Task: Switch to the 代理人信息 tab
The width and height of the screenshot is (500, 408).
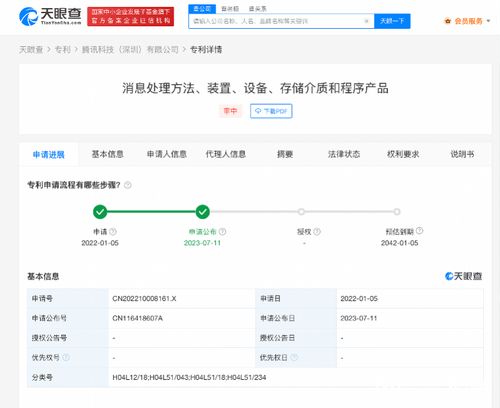Action: click(226, 154)
